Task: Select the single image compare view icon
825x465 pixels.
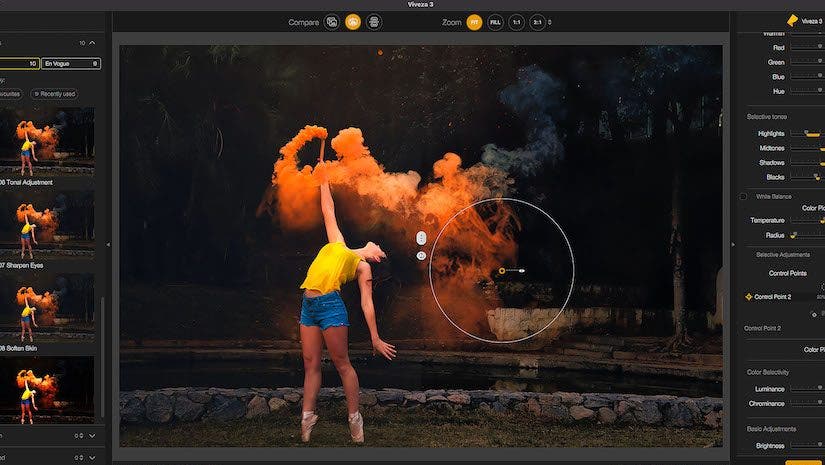Action: (331, 22)
